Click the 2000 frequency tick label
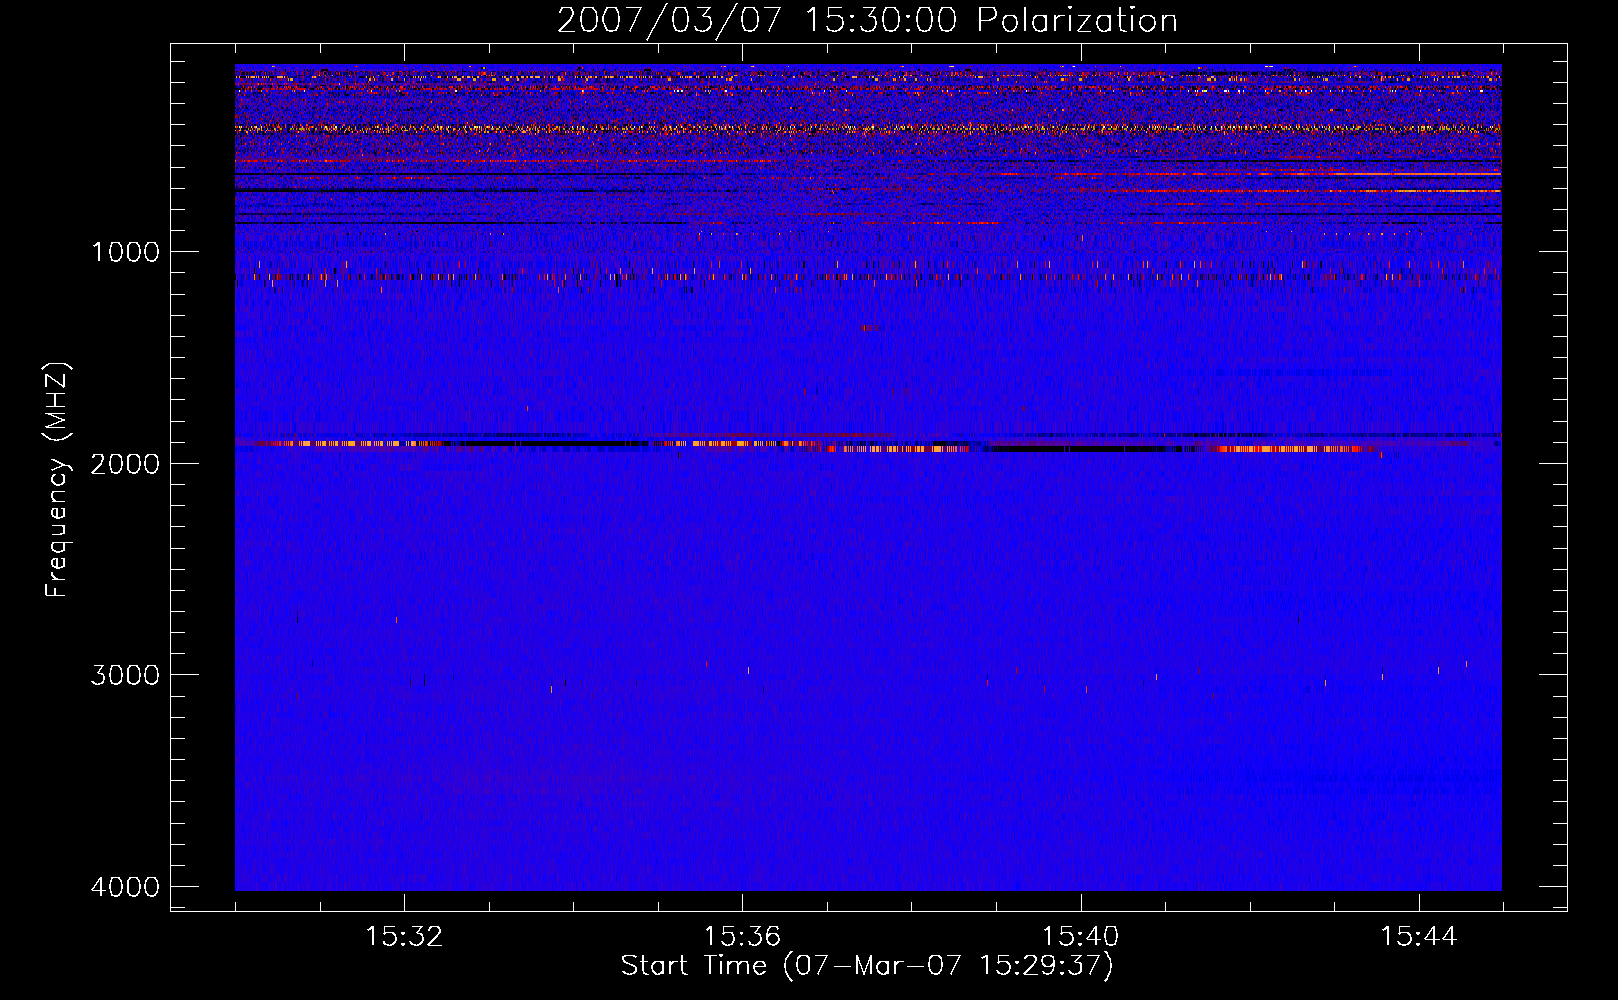The width and height of the screenshot is (1618, 1000). coord(125,463)
